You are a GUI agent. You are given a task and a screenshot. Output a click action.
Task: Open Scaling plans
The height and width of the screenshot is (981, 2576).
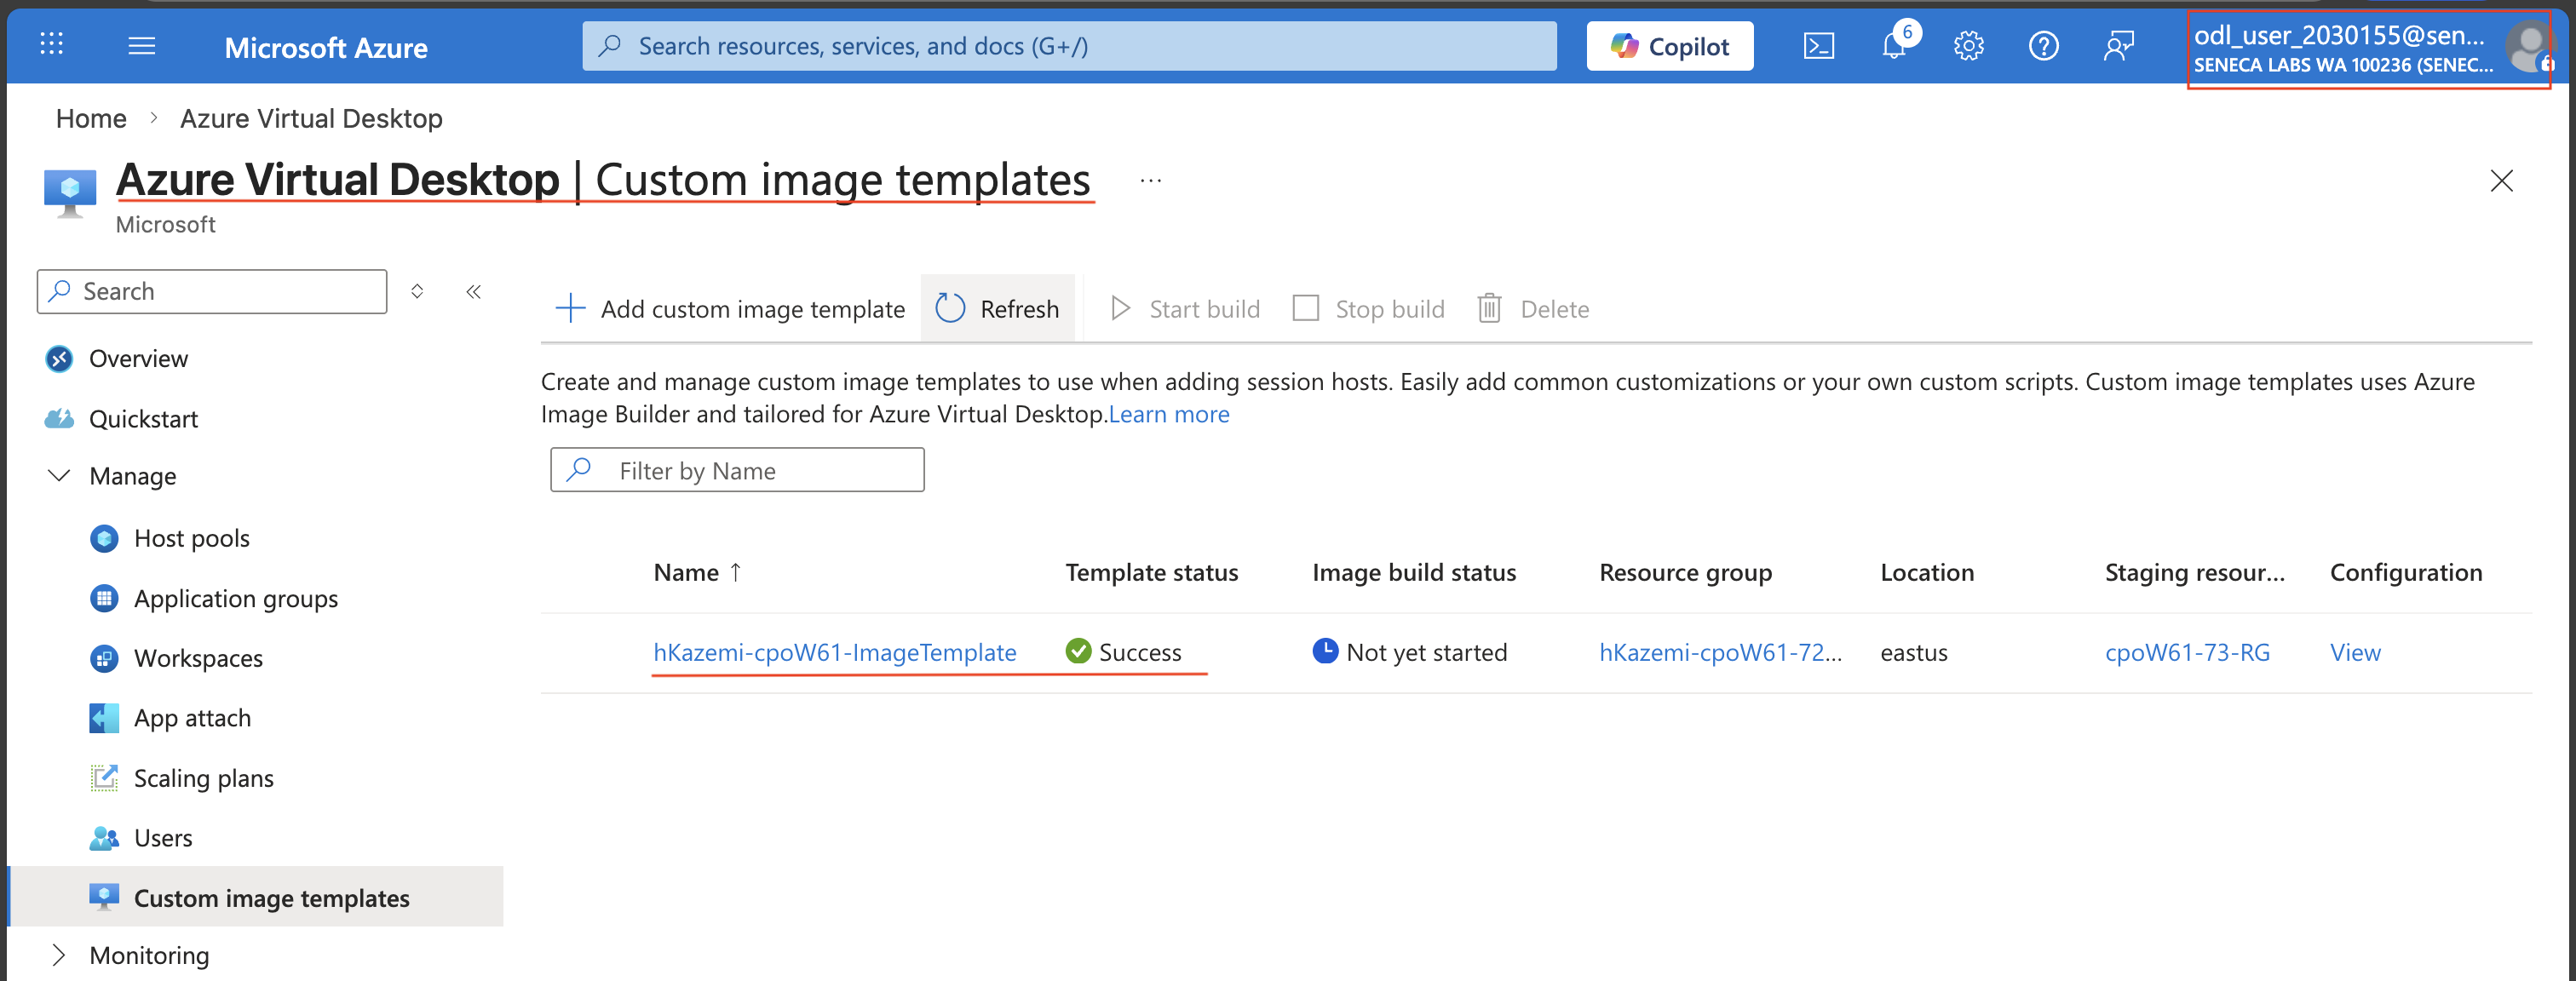click(203, 778)
